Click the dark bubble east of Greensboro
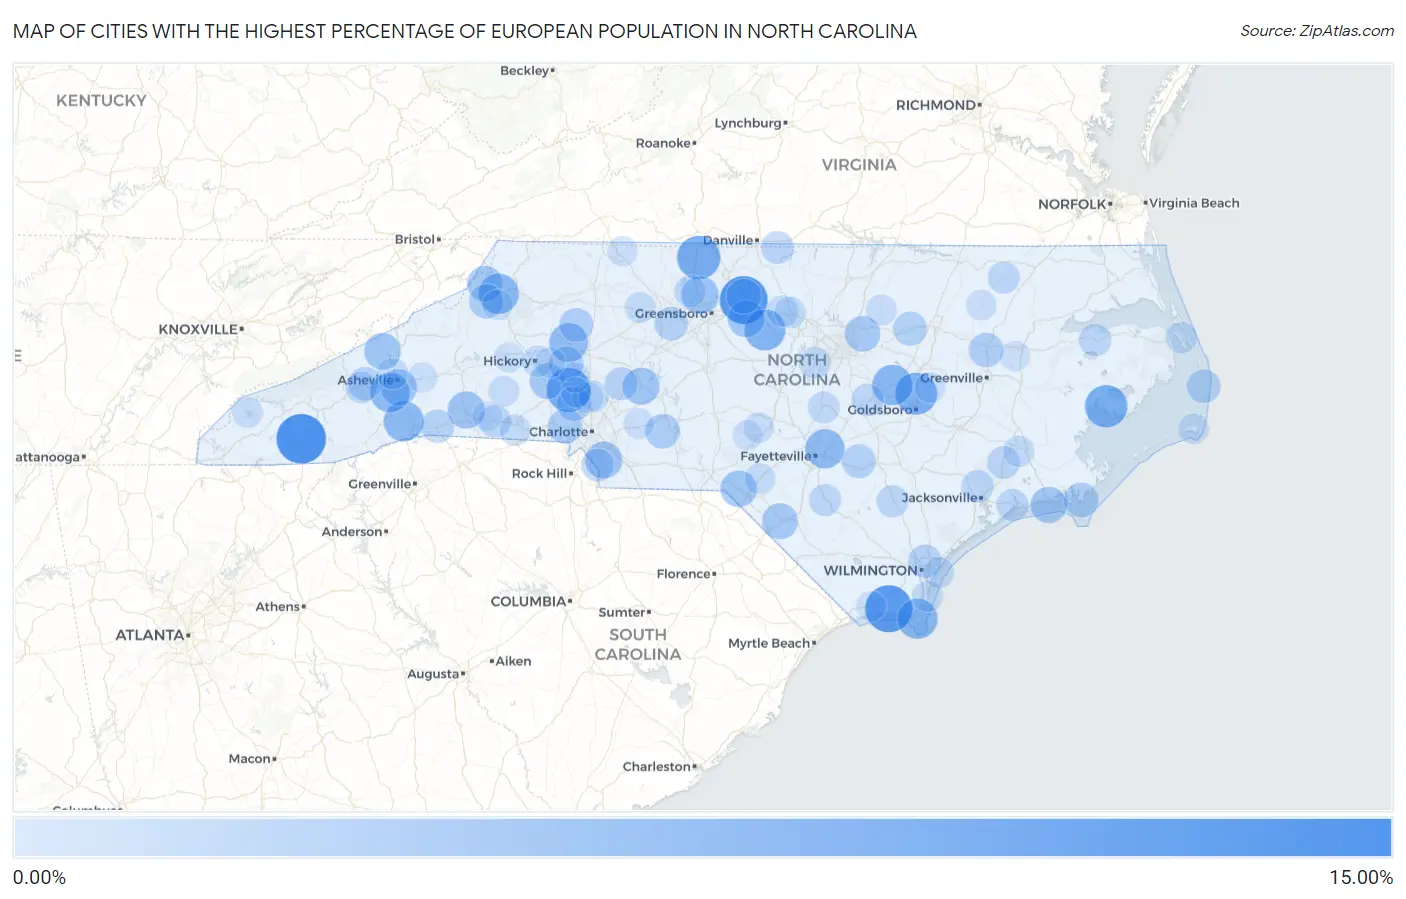The width and height of the screenshot is (1406, 899). [x=743, y=298]
